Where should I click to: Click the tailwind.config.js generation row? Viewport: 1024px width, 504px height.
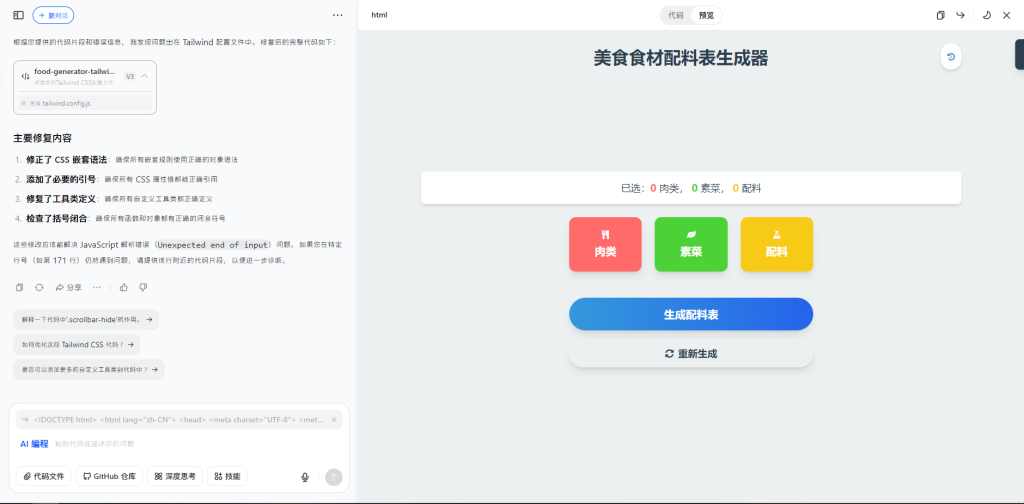tap(85, 103)
